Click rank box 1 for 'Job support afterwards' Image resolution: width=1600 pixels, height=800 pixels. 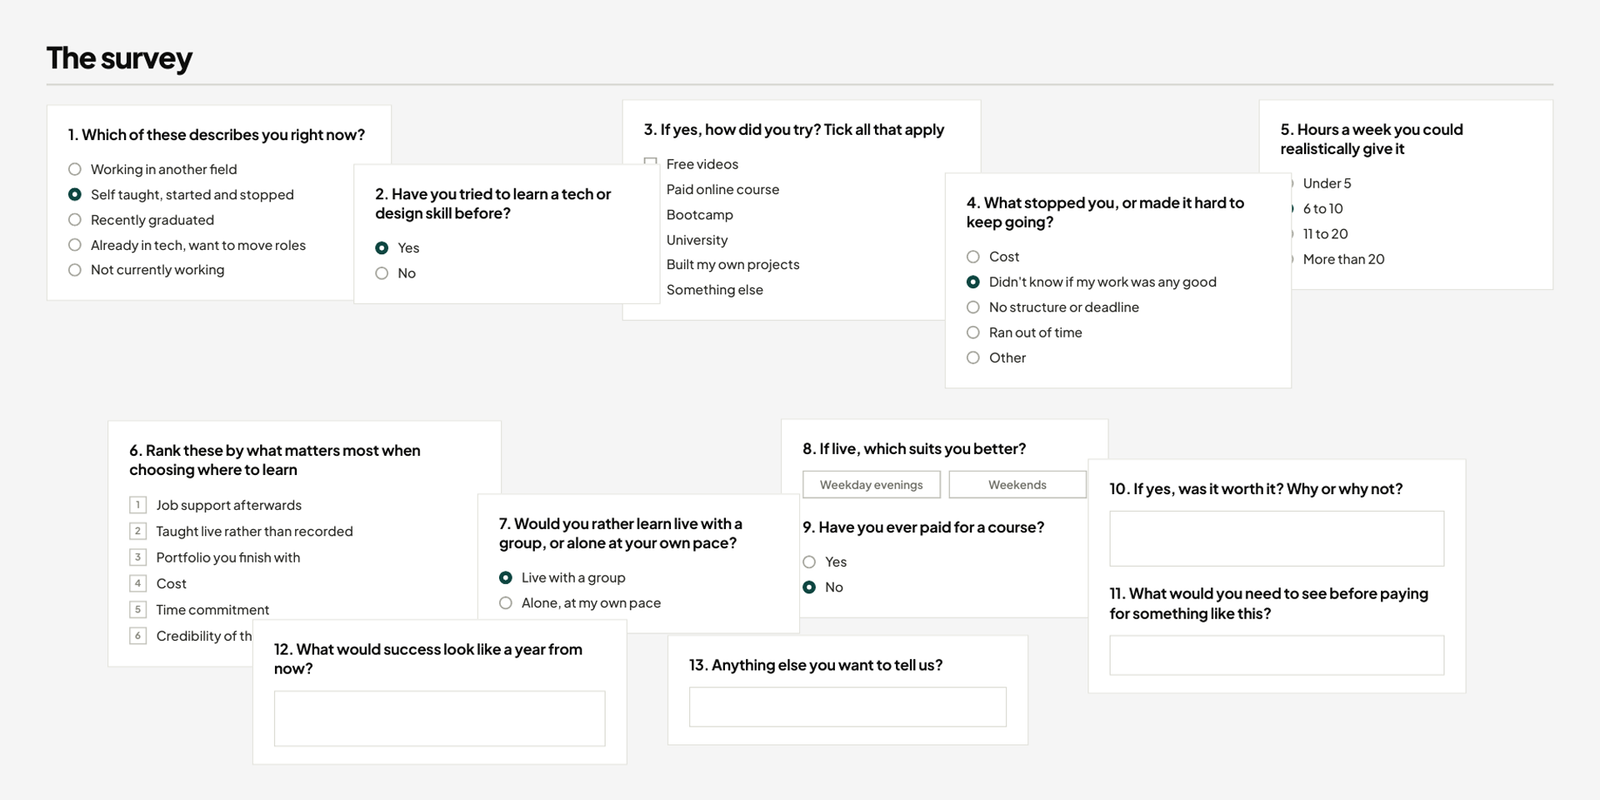pyautogui.click(x=138, y=505)
